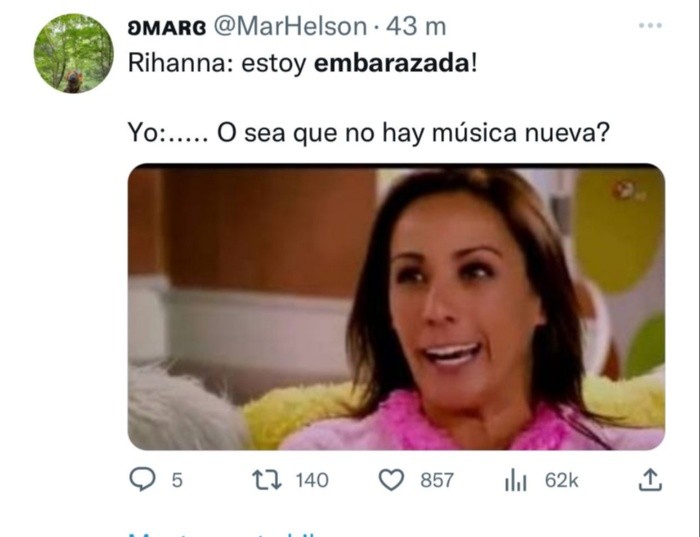The width and height of the screenshot is (700, 537).
Task: Click the bold word embarazada
Action: click(x=391, y=63)
